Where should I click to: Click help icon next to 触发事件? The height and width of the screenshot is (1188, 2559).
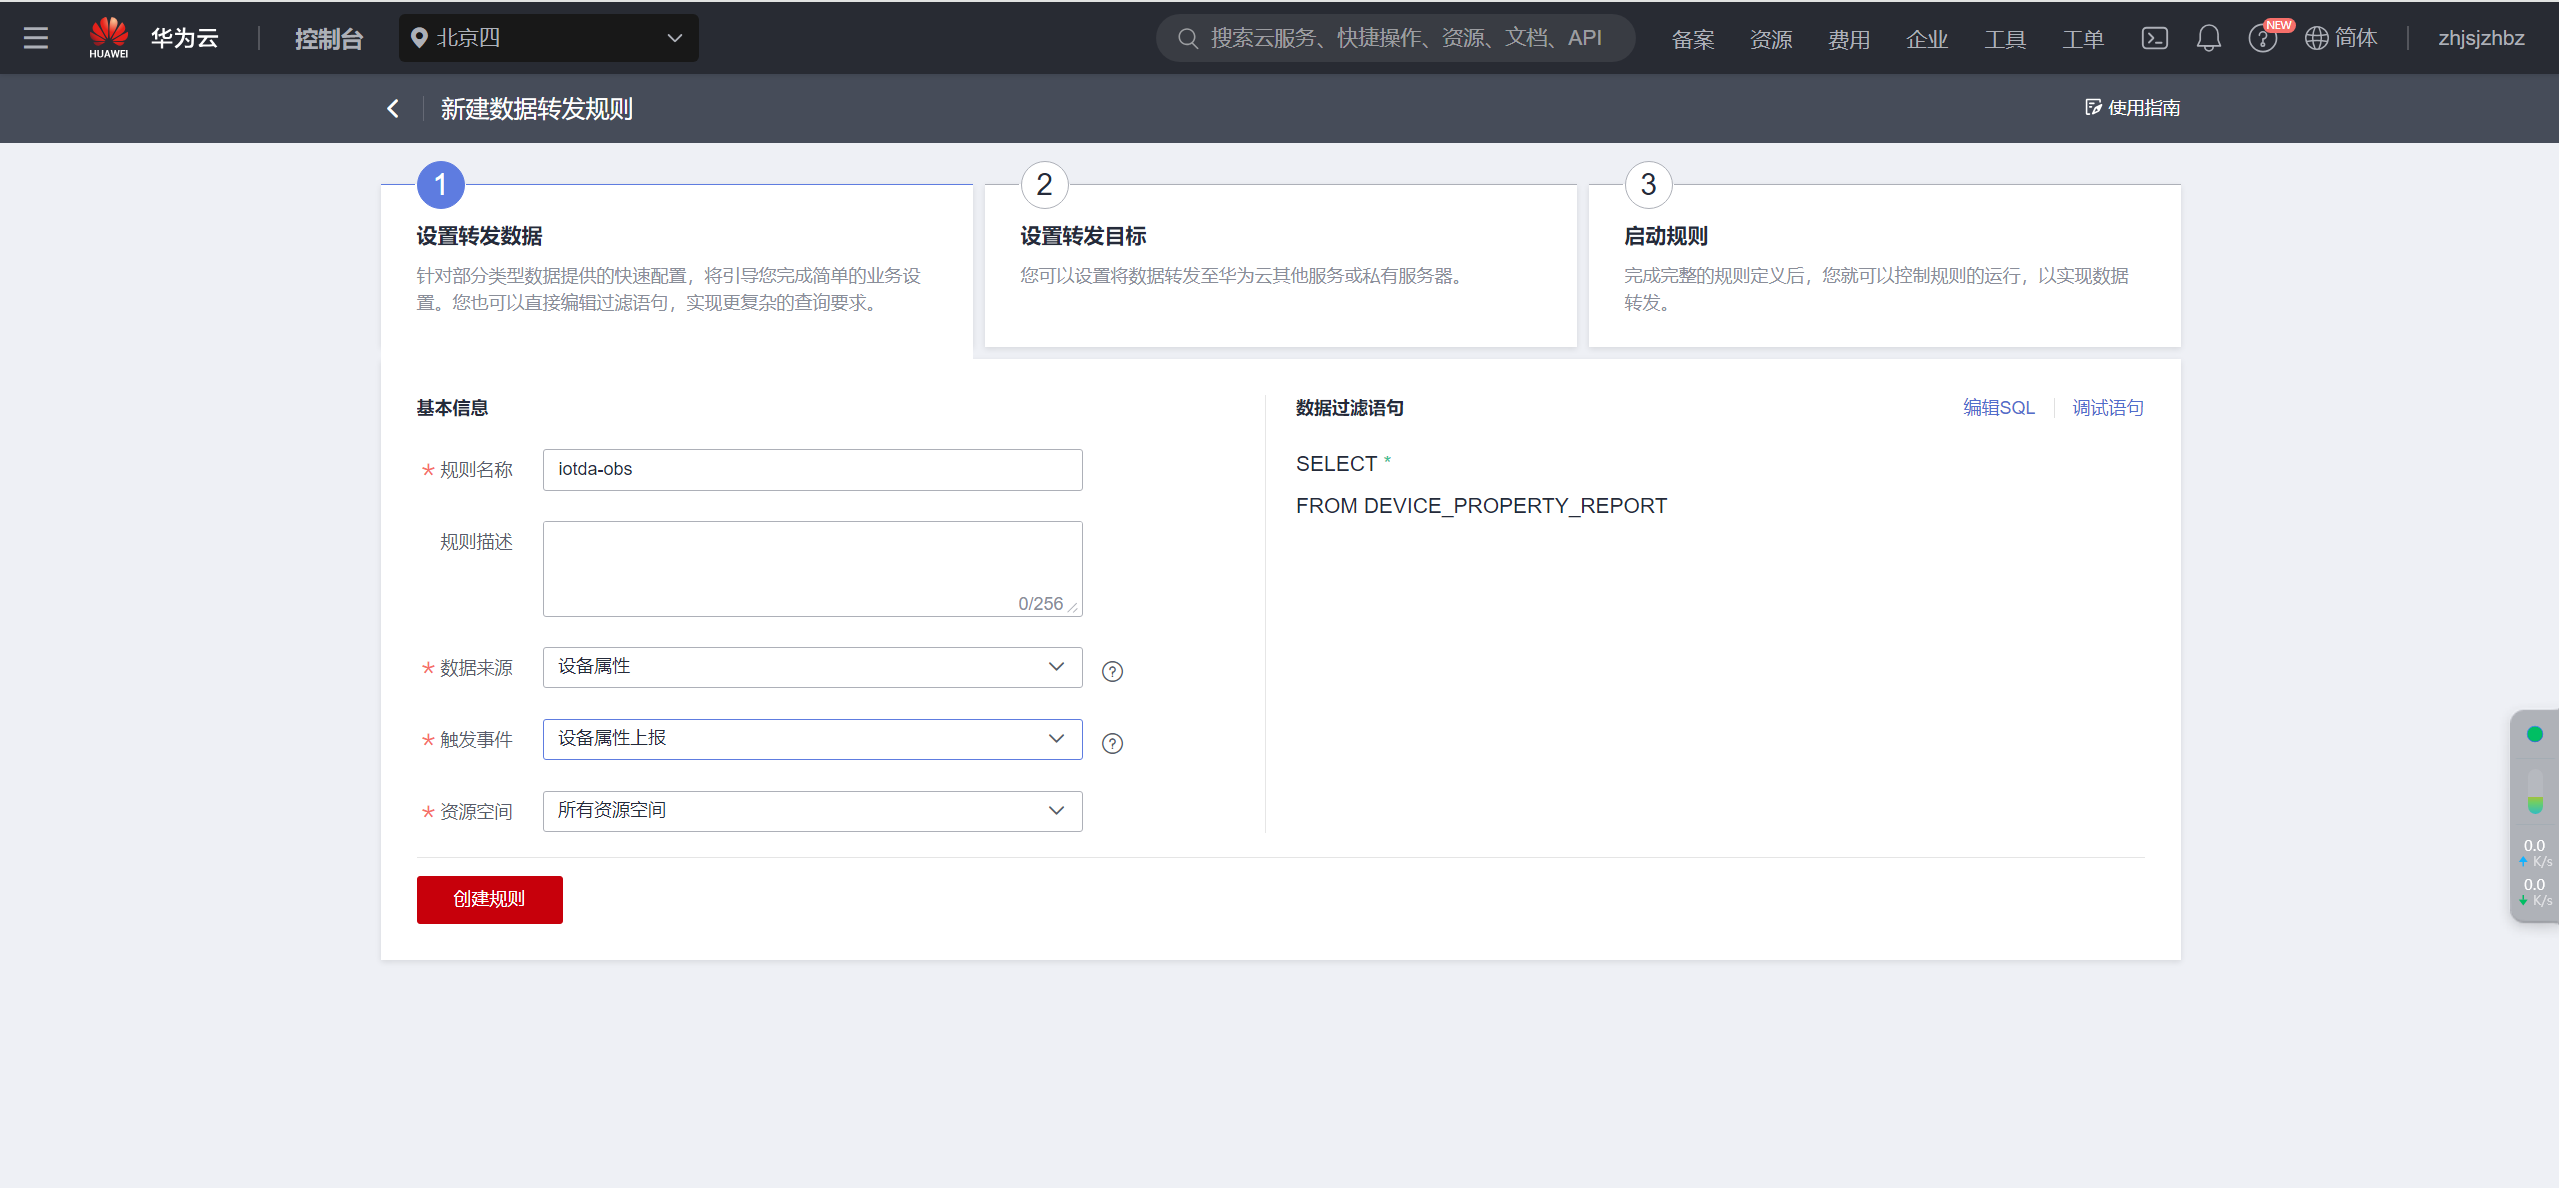[x=1112, y=743]
